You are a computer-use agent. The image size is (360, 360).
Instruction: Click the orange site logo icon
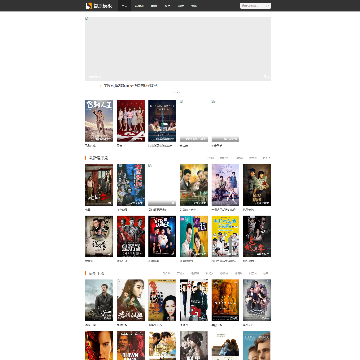coord(88,6)
